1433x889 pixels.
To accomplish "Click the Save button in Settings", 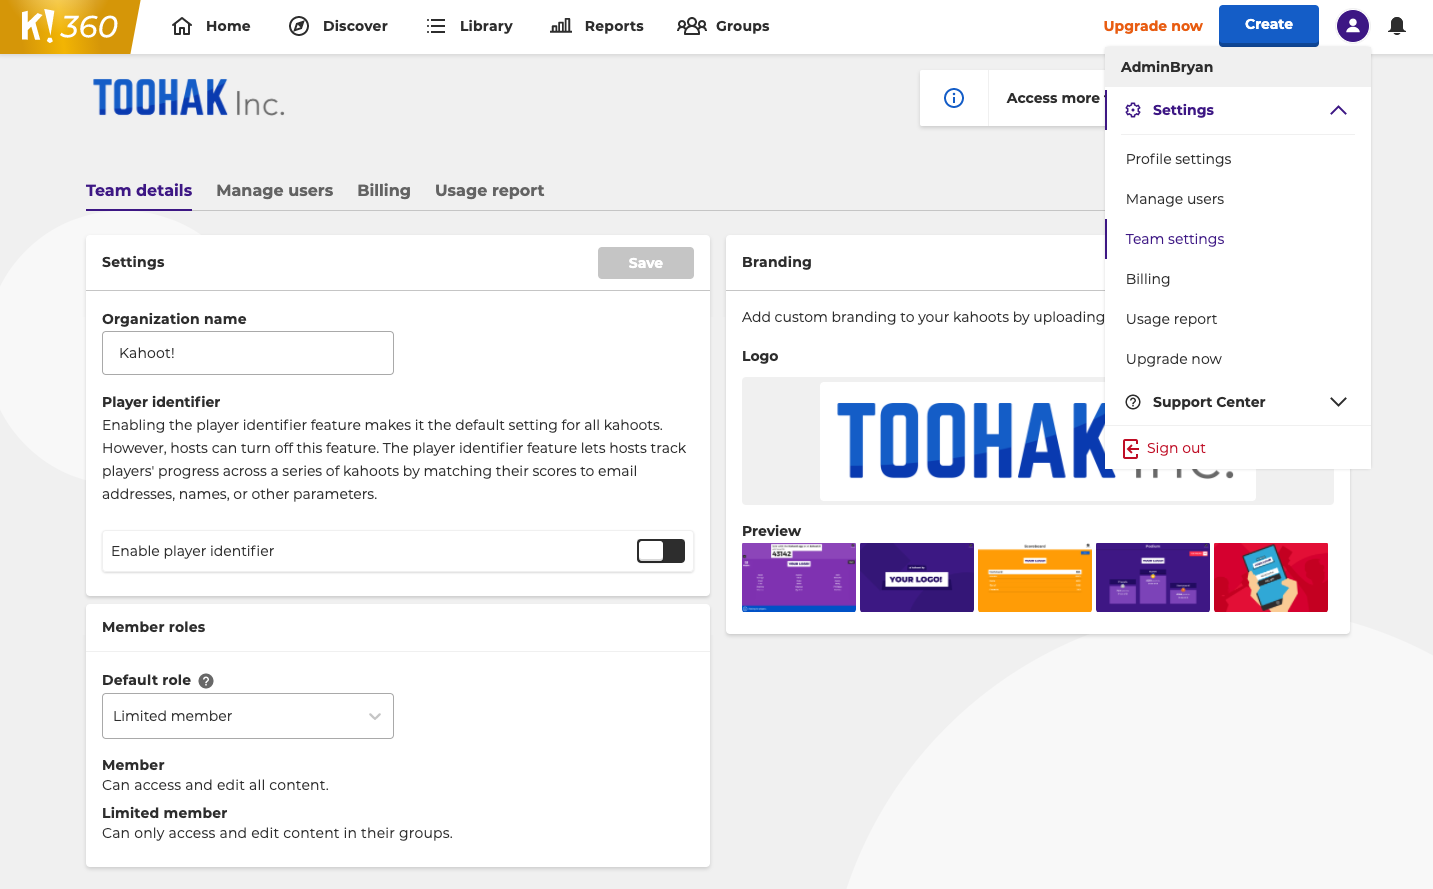I will coord(646,263).
